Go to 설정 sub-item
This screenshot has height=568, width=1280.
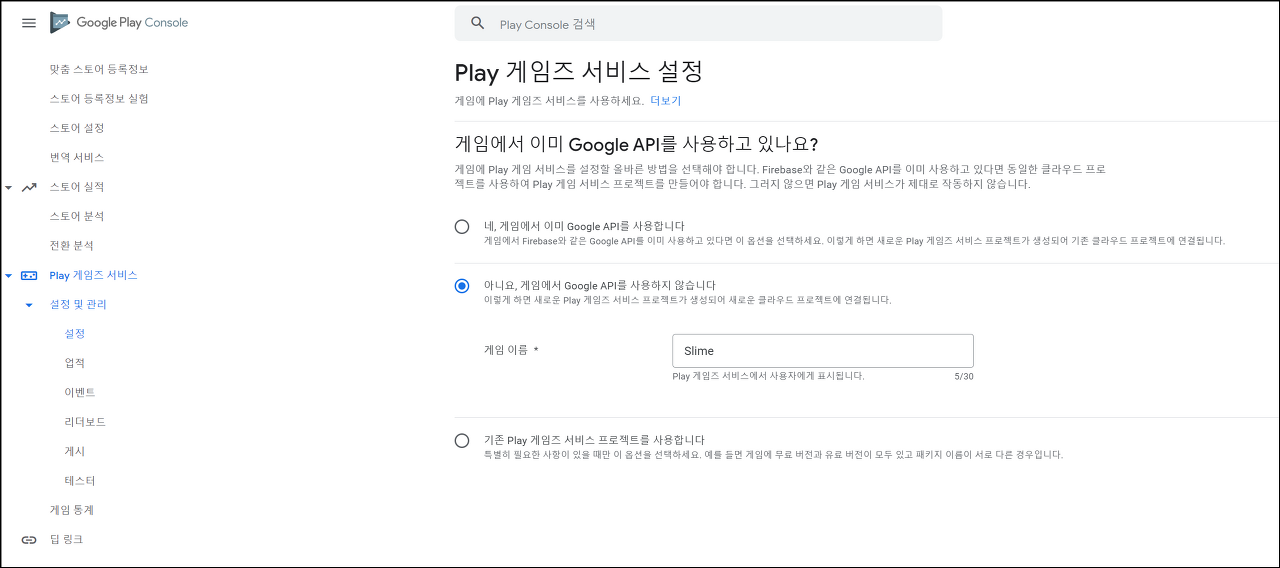(75, 333)
